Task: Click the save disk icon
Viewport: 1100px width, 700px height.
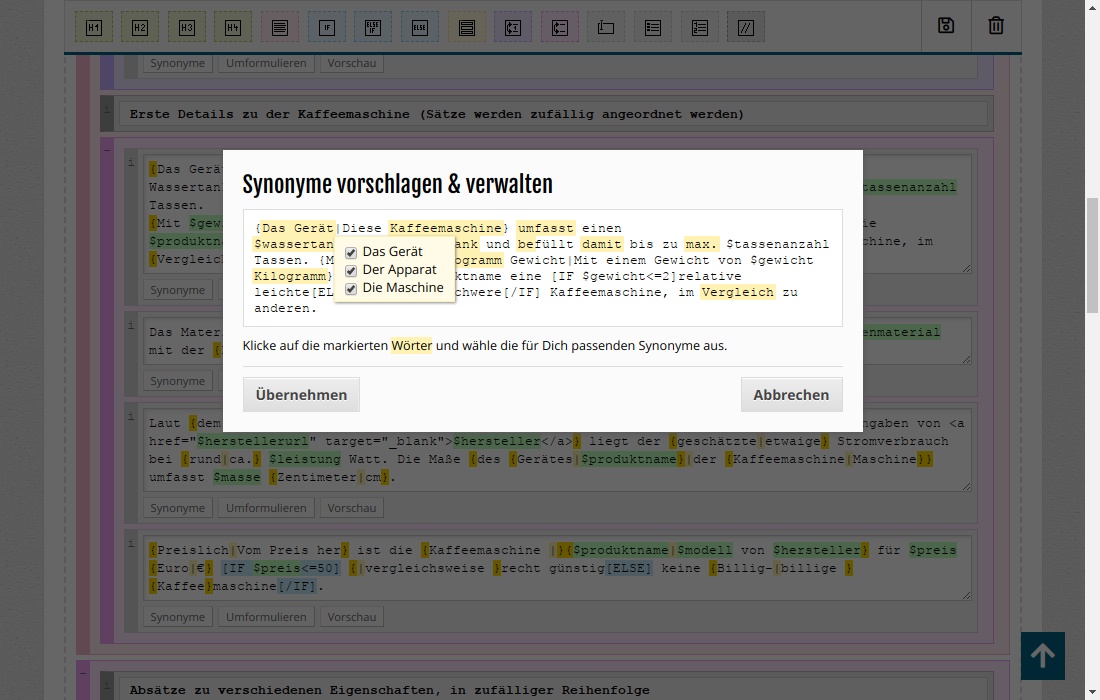Action: click(946, 26)
